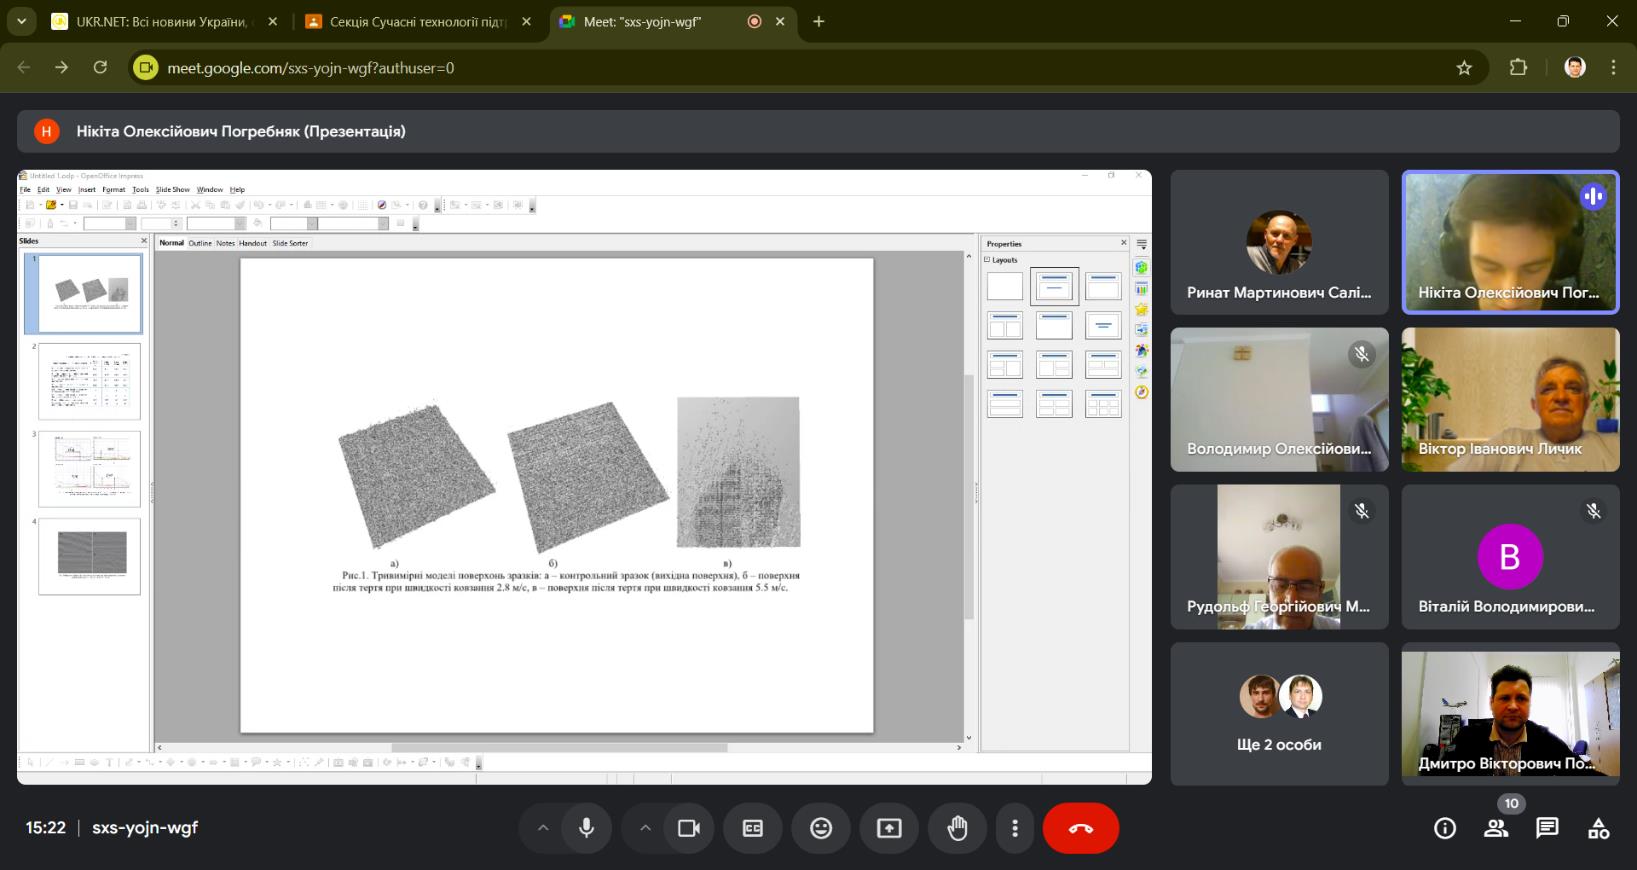
Task: Leave the call with the red button
Action: point(1080,828)
